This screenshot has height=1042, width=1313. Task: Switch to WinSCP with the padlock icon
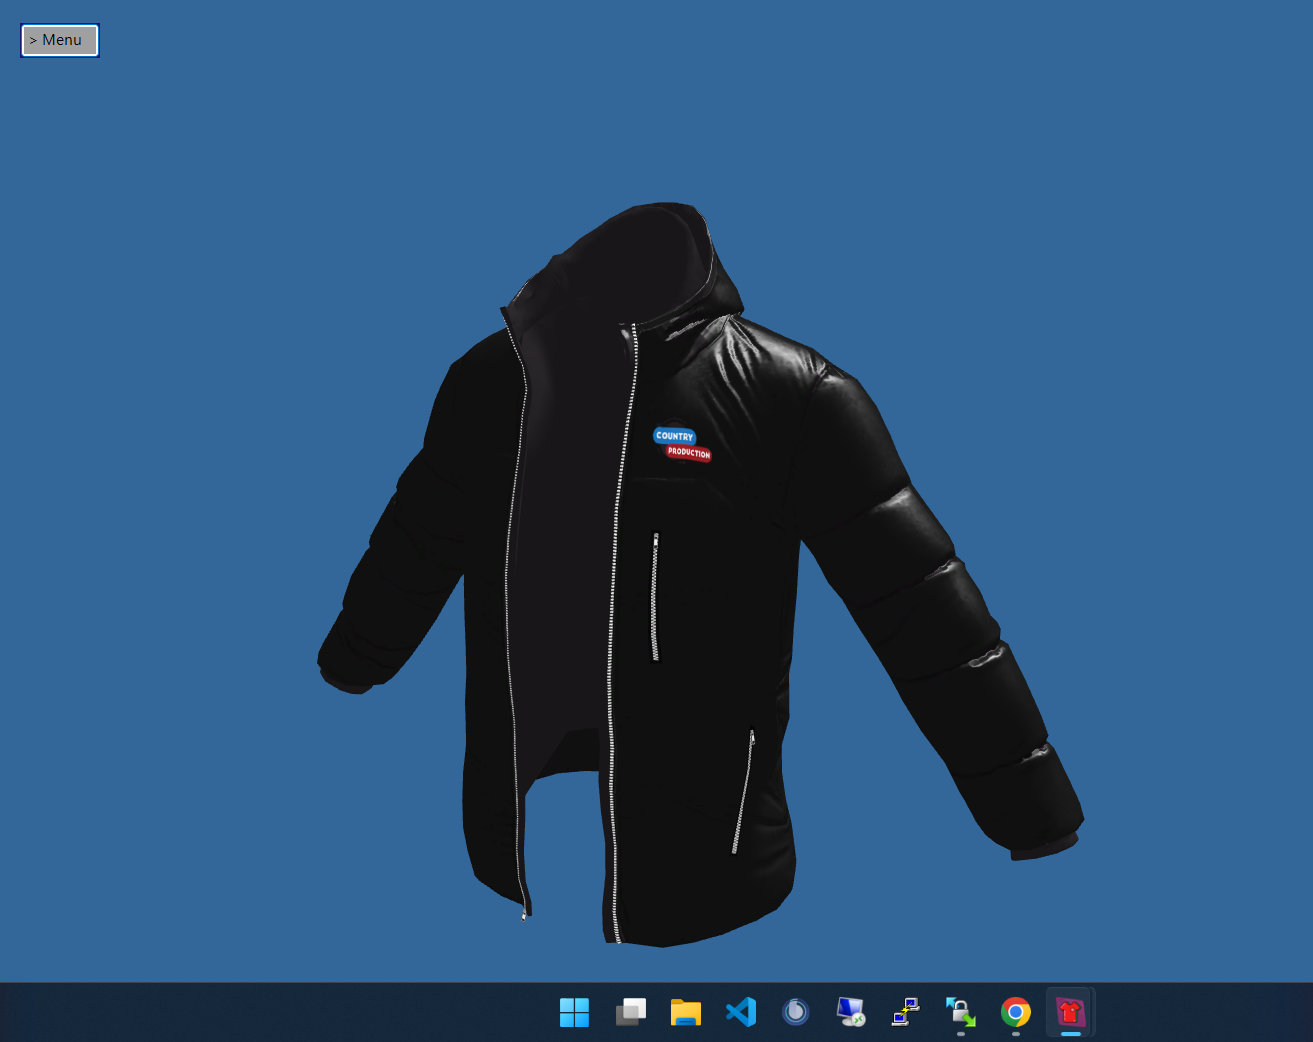961,1012
